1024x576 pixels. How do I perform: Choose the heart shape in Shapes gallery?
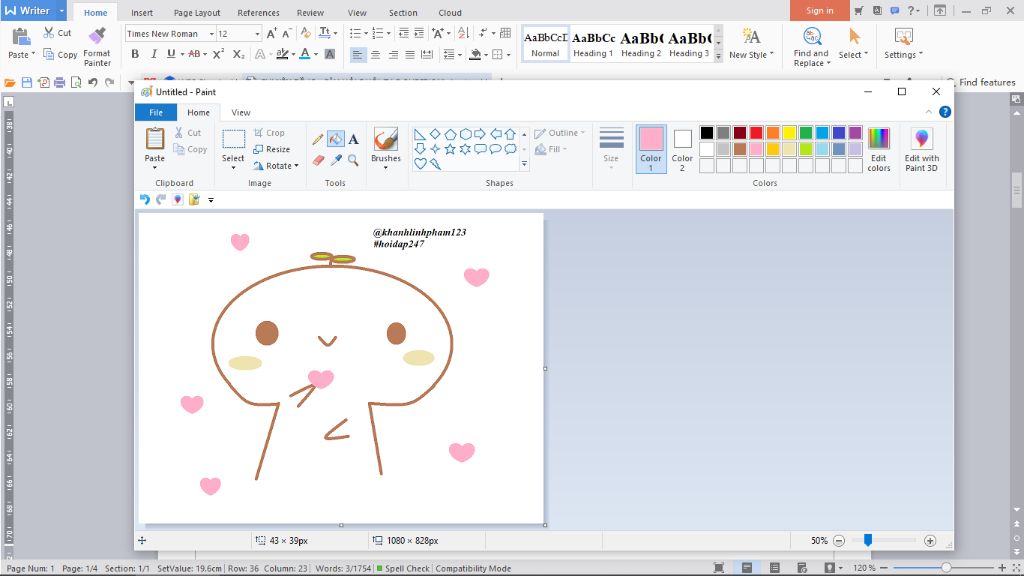click(420, 164)
